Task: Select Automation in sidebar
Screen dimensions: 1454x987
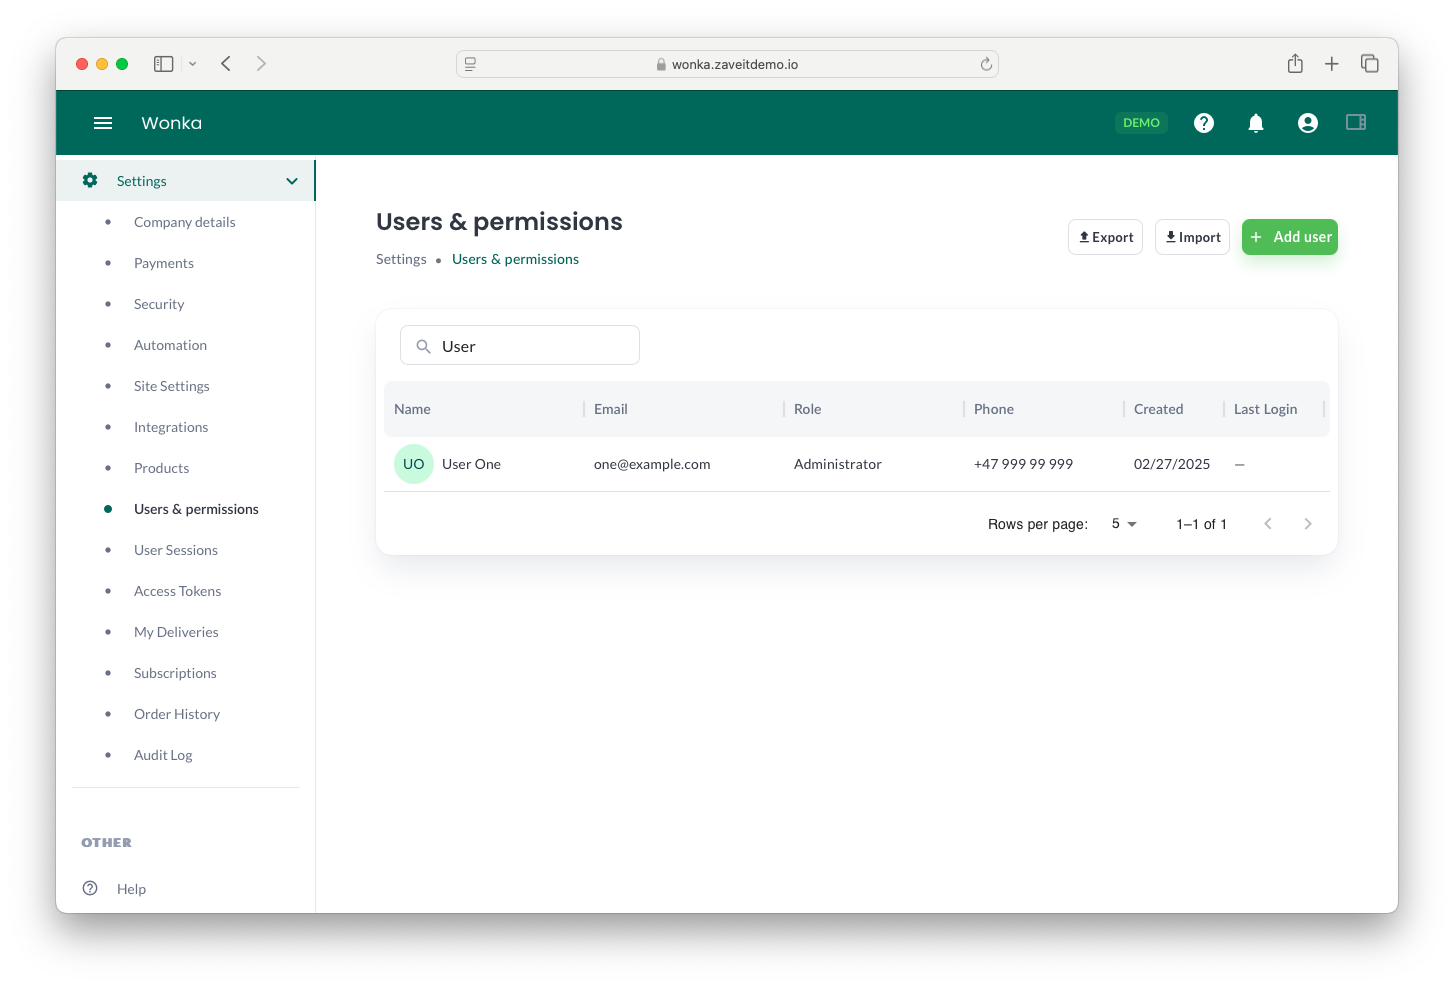Action: point(170,345)
